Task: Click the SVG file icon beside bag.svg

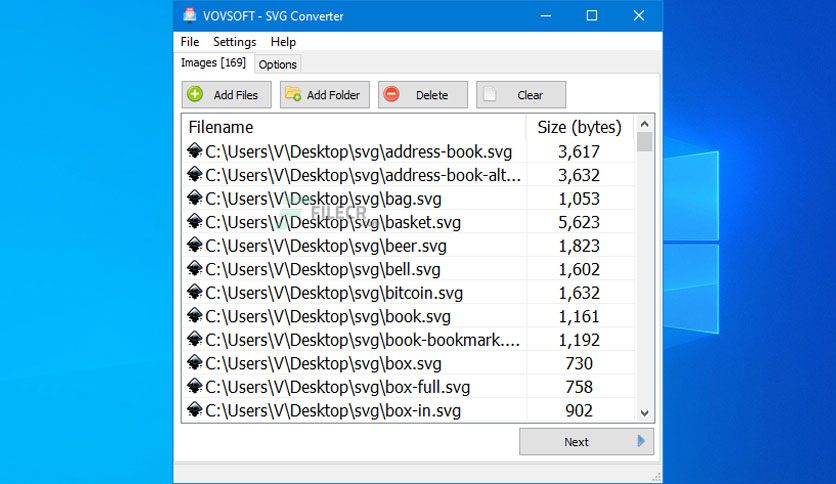Action: point(195,198)
